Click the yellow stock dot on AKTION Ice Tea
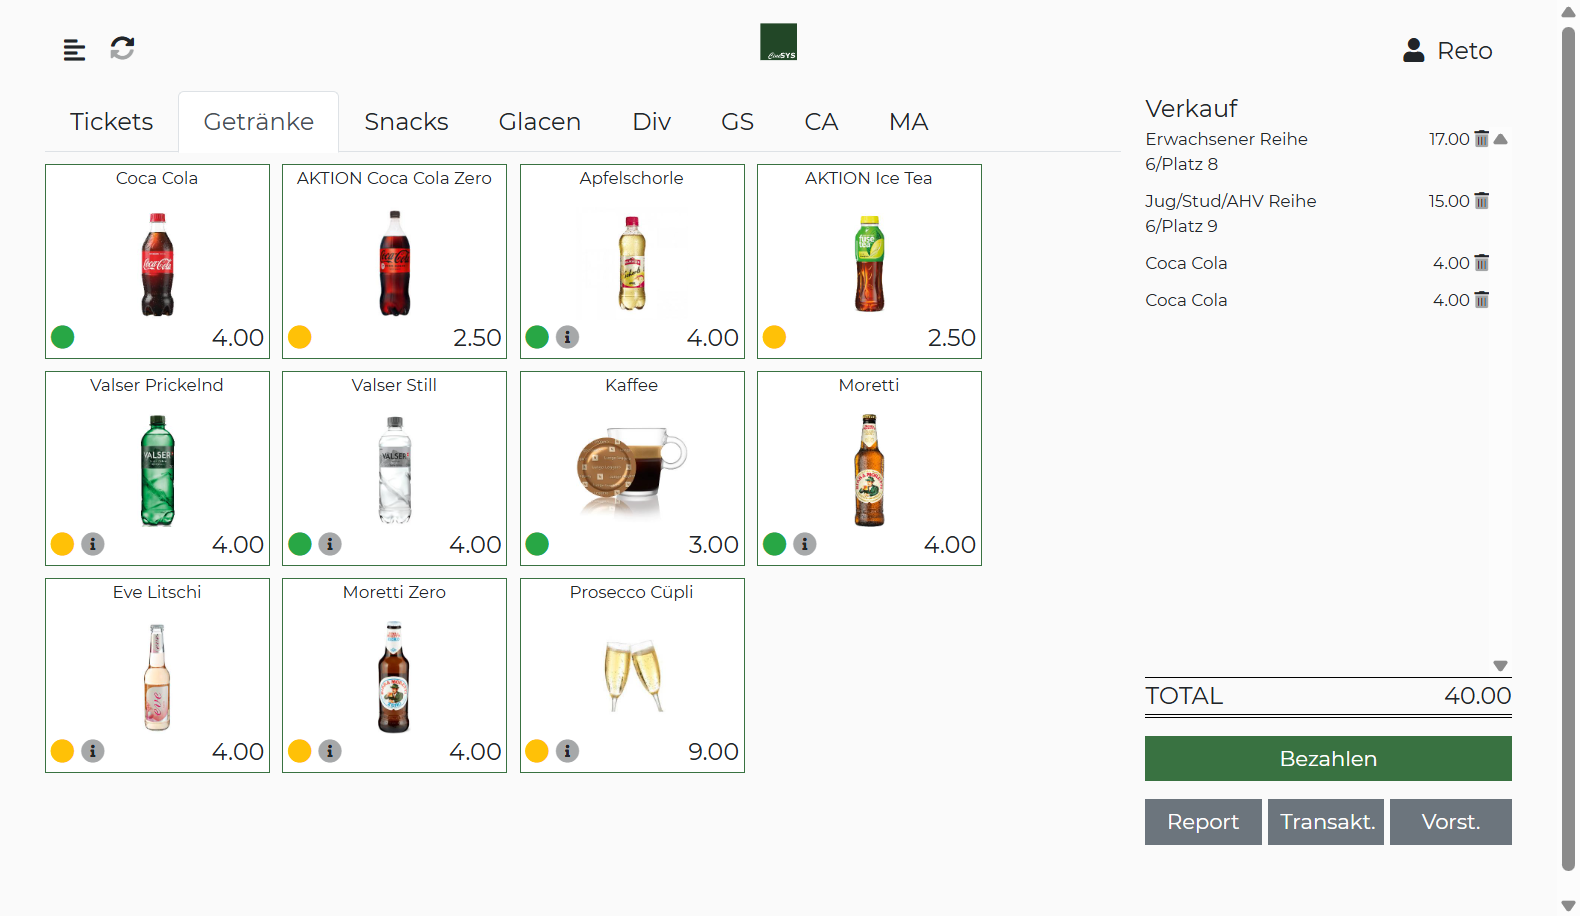1580x916 pixels. coord(774,337)
